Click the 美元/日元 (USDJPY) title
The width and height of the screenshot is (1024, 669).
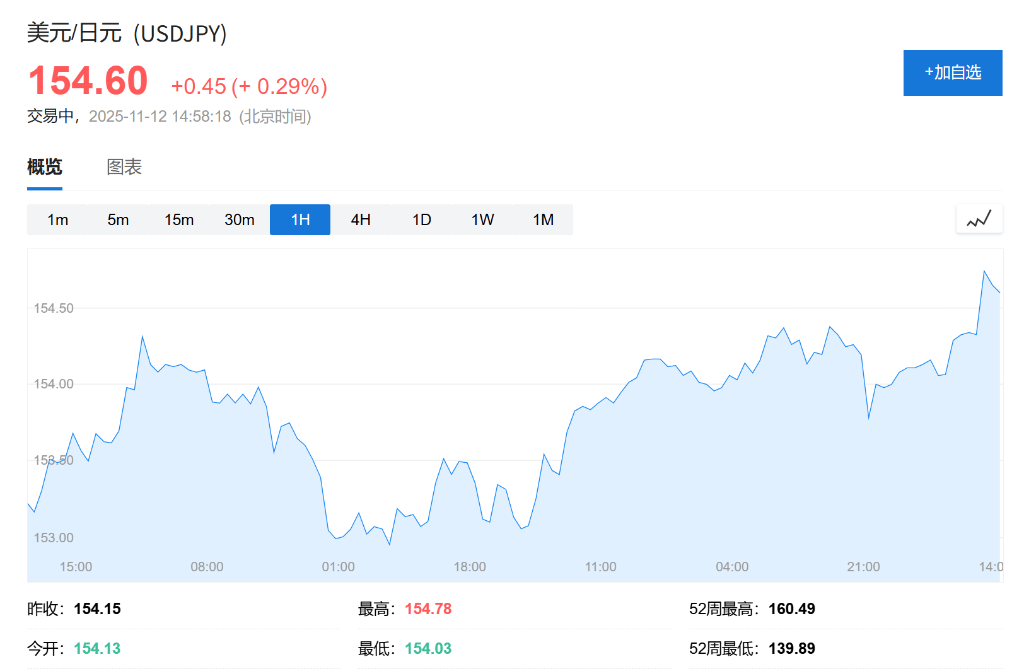(x=127, y=33)
